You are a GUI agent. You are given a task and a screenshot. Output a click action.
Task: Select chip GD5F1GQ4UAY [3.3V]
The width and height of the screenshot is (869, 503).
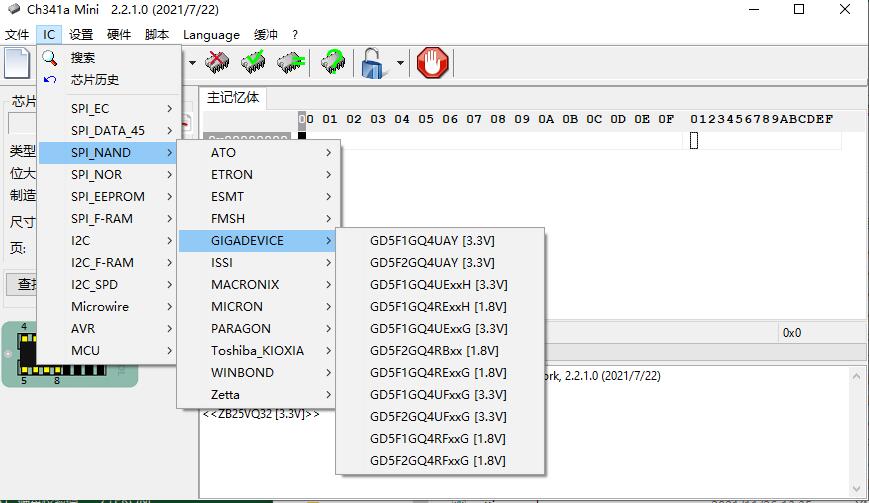point(432,240)
